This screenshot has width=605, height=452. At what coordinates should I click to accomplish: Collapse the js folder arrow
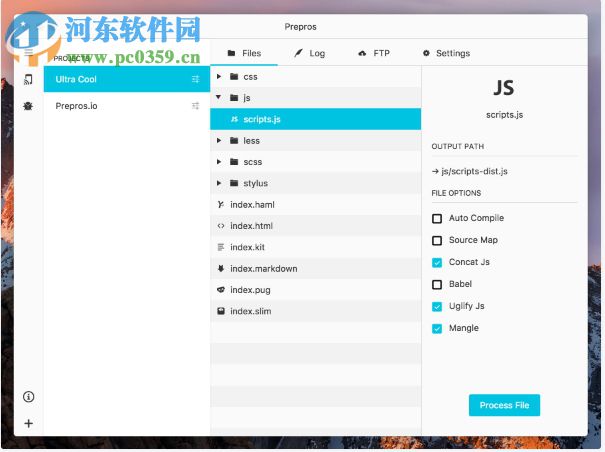(219, 97)
